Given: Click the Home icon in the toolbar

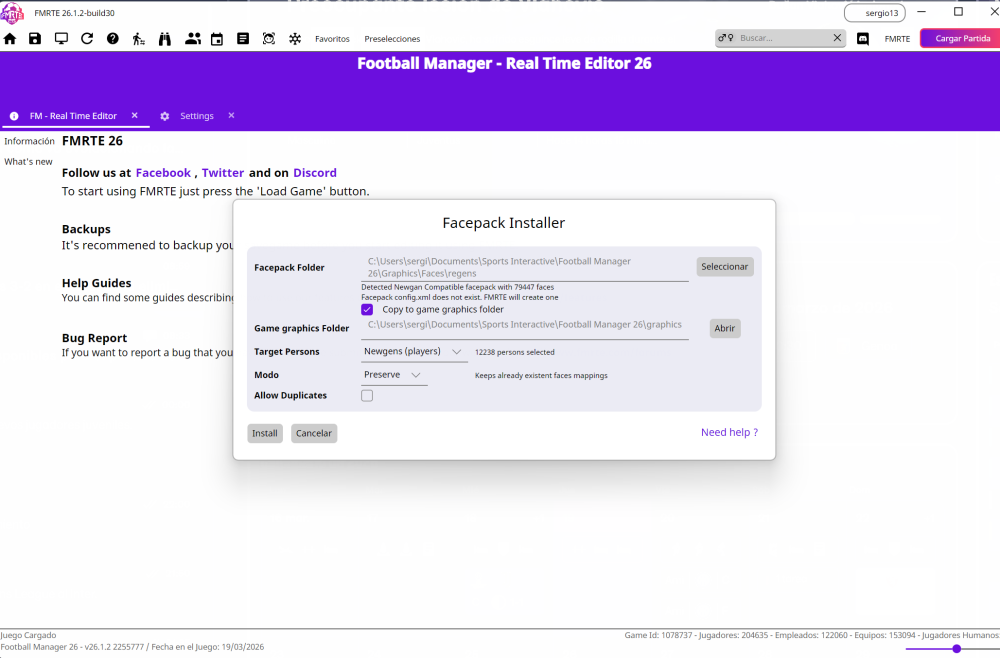Looking at the screenshot, I should (10, 39).
